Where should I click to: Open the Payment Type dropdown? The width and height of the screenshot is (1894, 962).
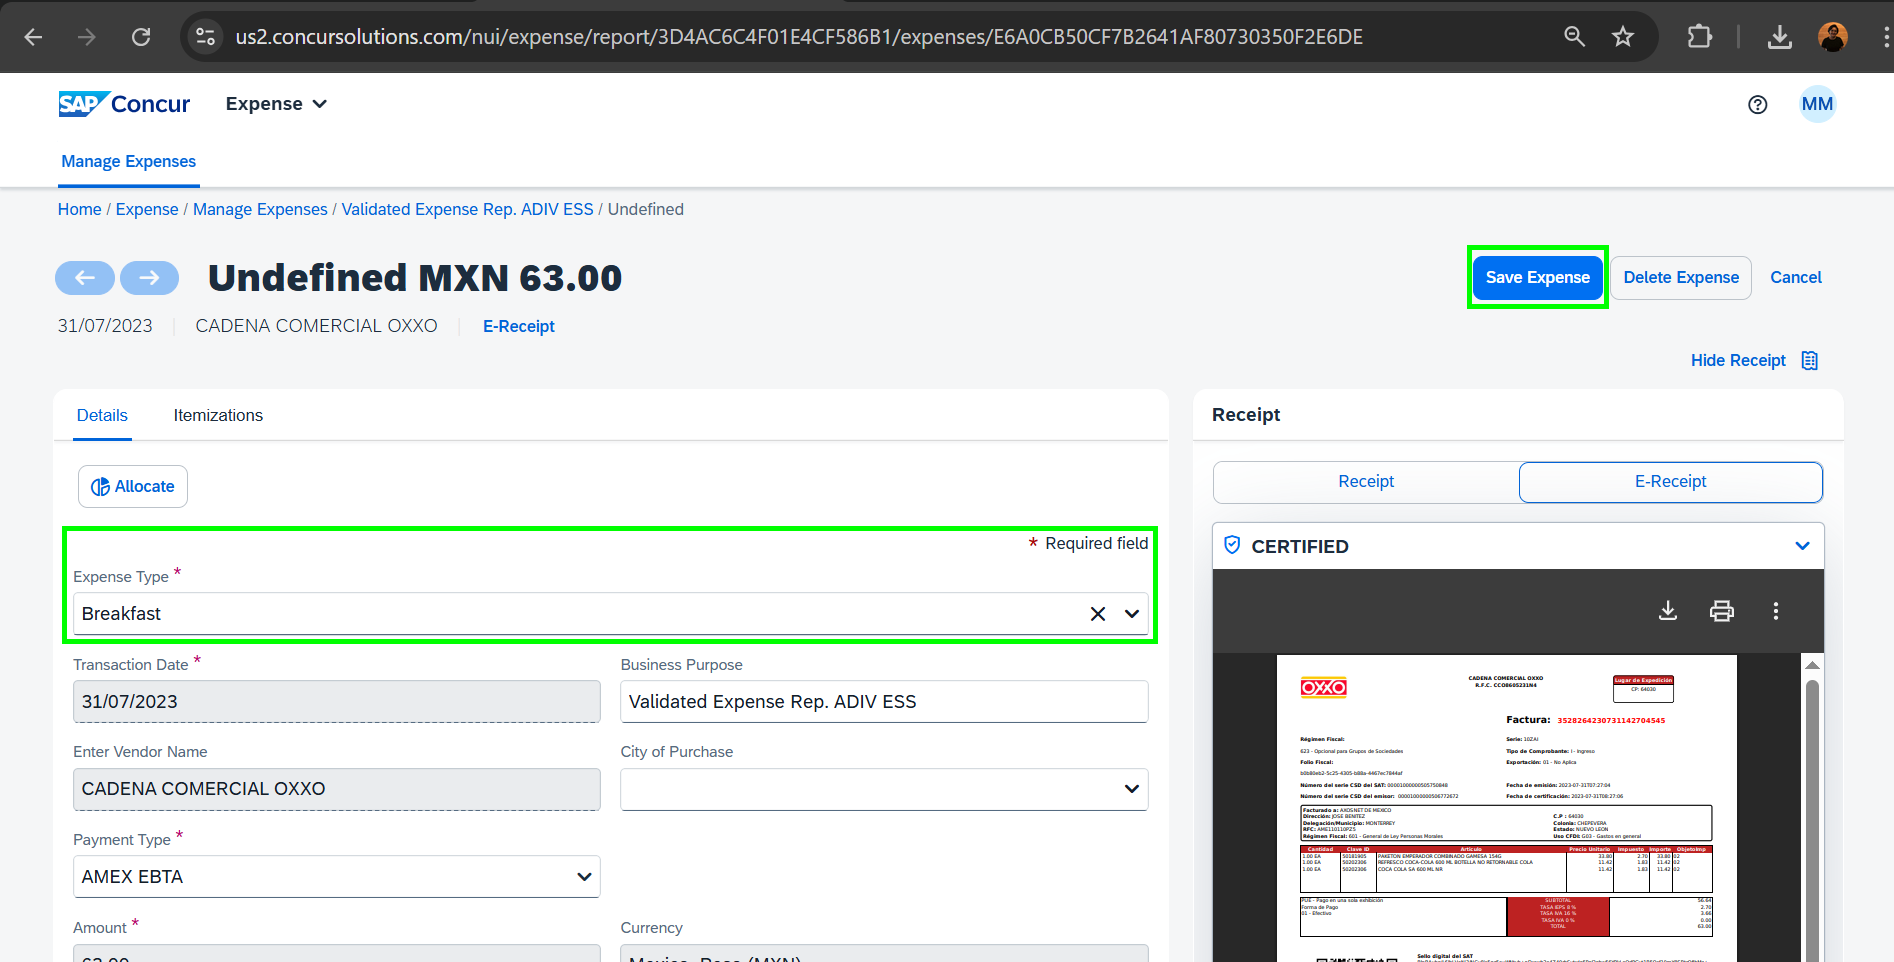(x=336, y=877)
